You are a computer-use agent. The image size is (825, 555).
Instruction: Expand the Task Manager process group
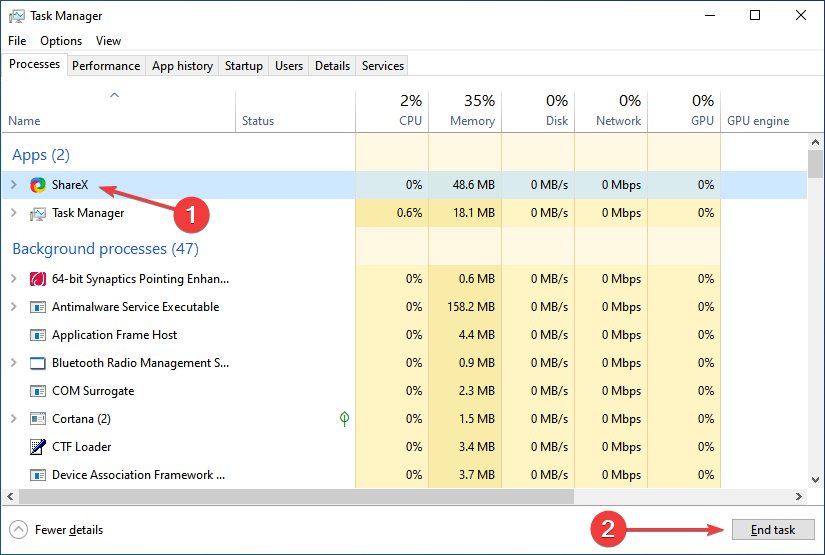[x=14, y=213]
